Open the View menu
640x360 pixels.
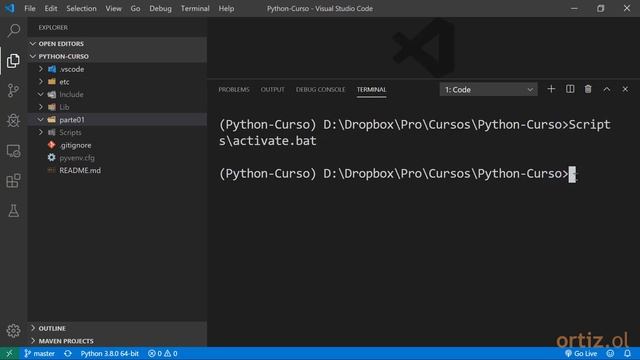point(113,8)
